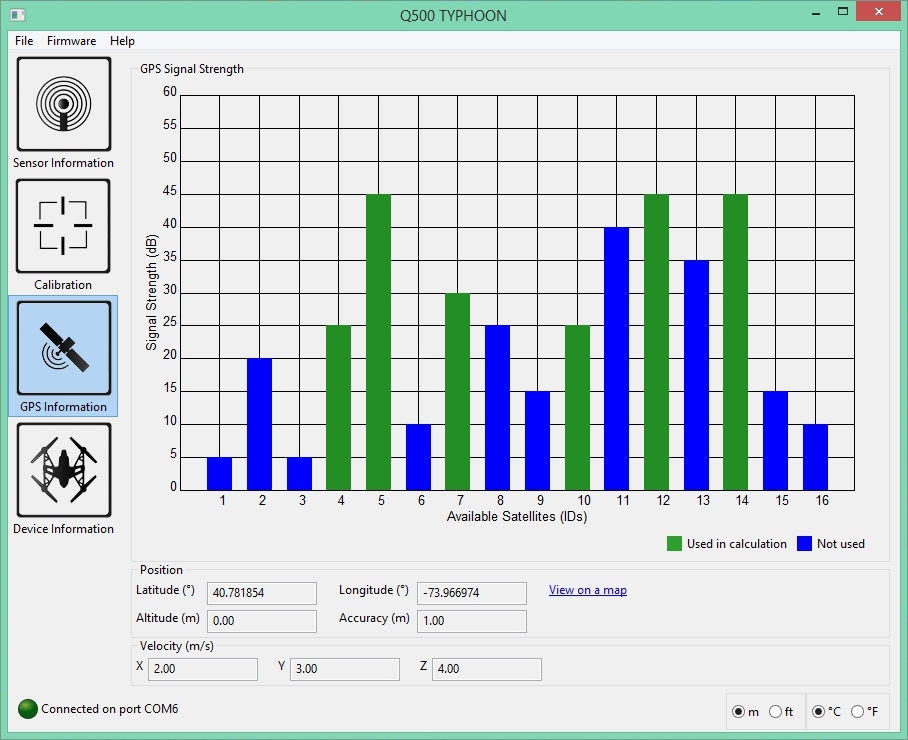
Task: Click the green bar for satellite 7
Action: [x=457, y=391]
